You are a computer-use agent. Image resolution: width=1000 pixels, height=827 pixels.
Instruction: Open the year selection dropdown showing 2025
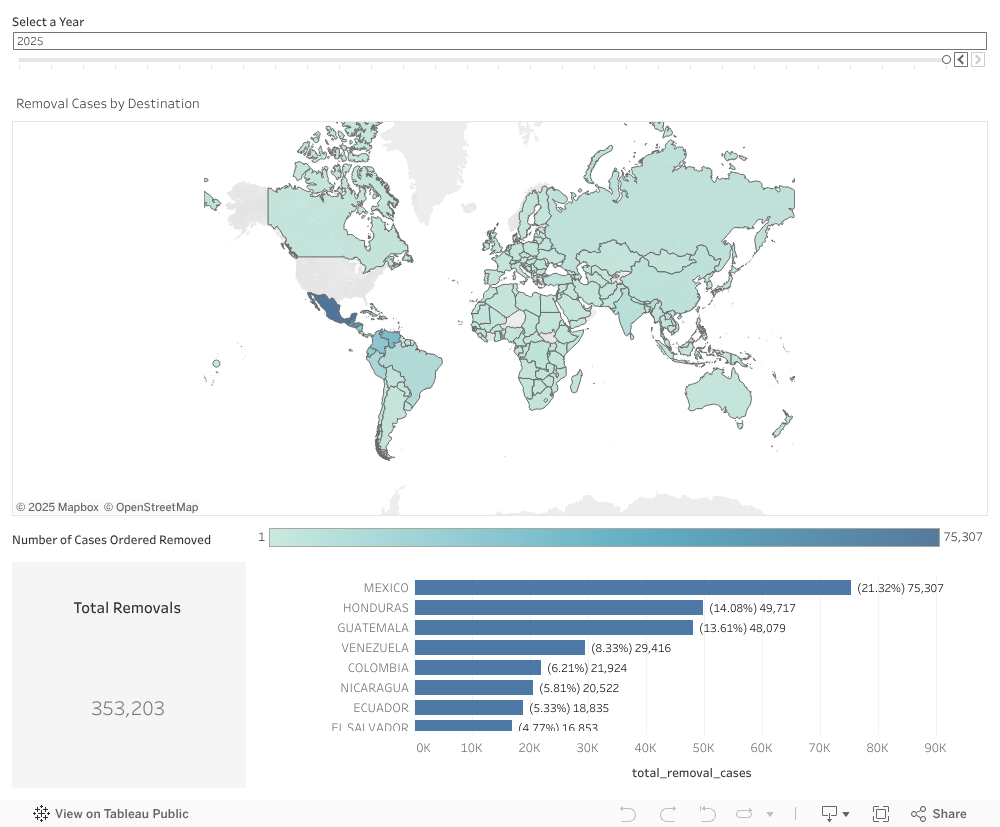(x=499, y=41)
